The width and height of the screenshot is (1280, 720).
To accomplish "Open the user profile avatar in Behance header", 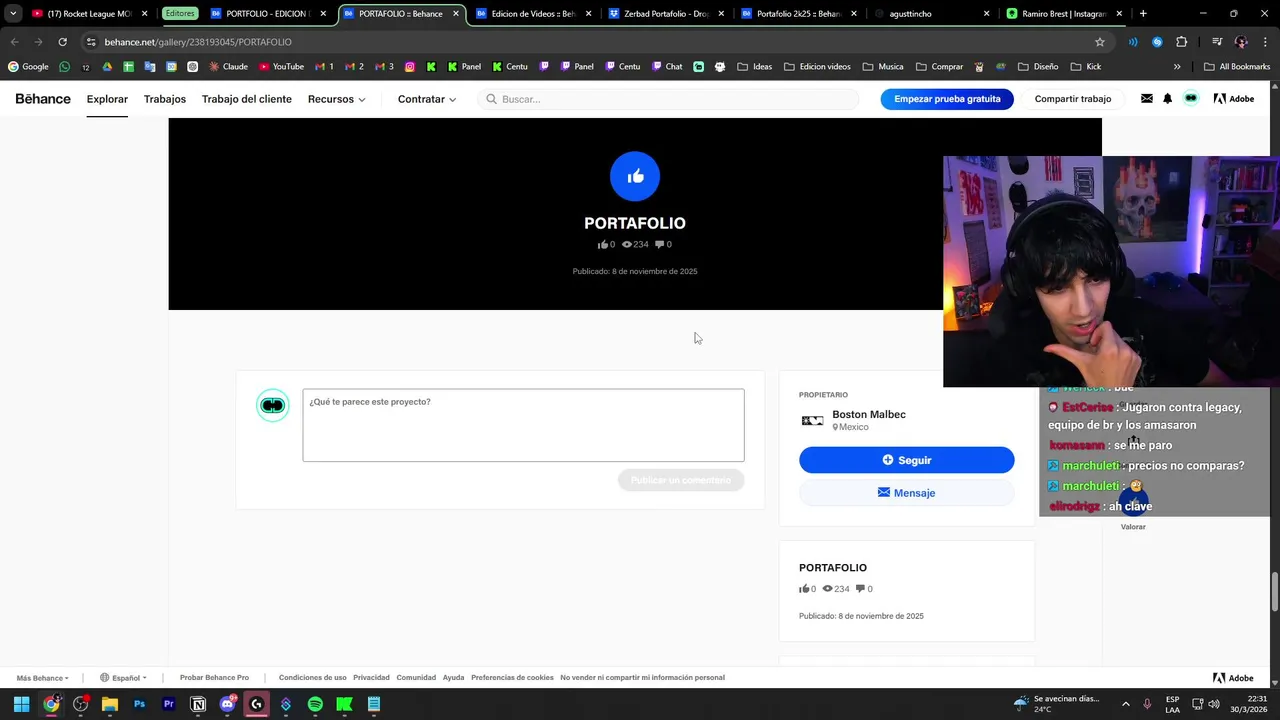I will pos(1191,99).
